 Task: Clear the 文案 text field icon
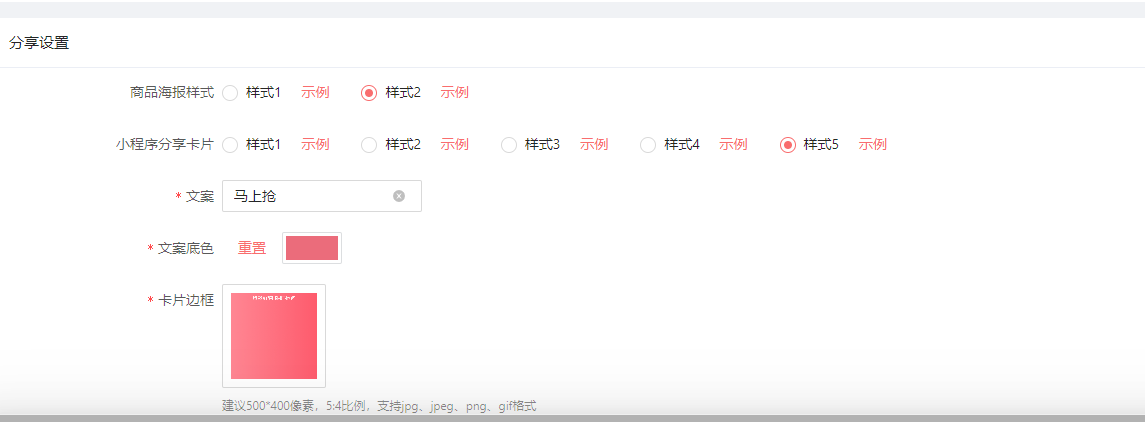399,196
